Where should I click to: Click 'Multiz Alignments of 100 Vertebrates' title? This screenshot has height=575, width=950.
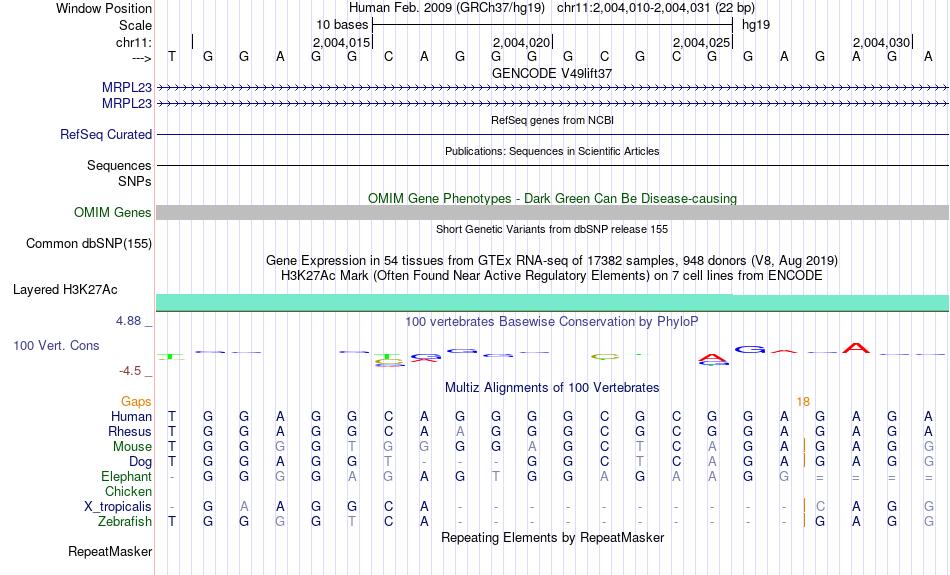click(x=552, y=387)
